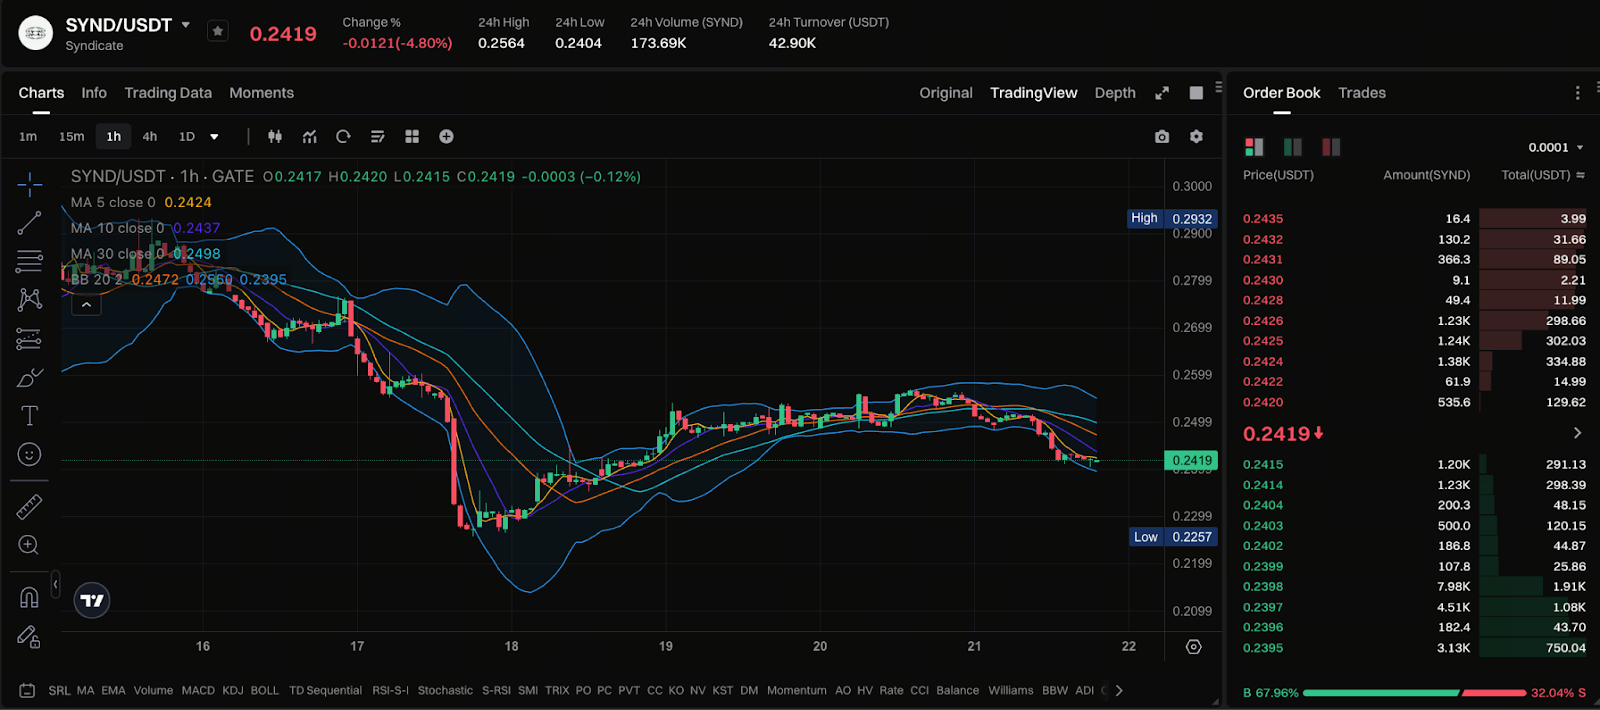The width and height of the screenshot is (1600, 710).
Task: Expand more time intervals dropdown after 1D
Action: (x=214, y=137)
